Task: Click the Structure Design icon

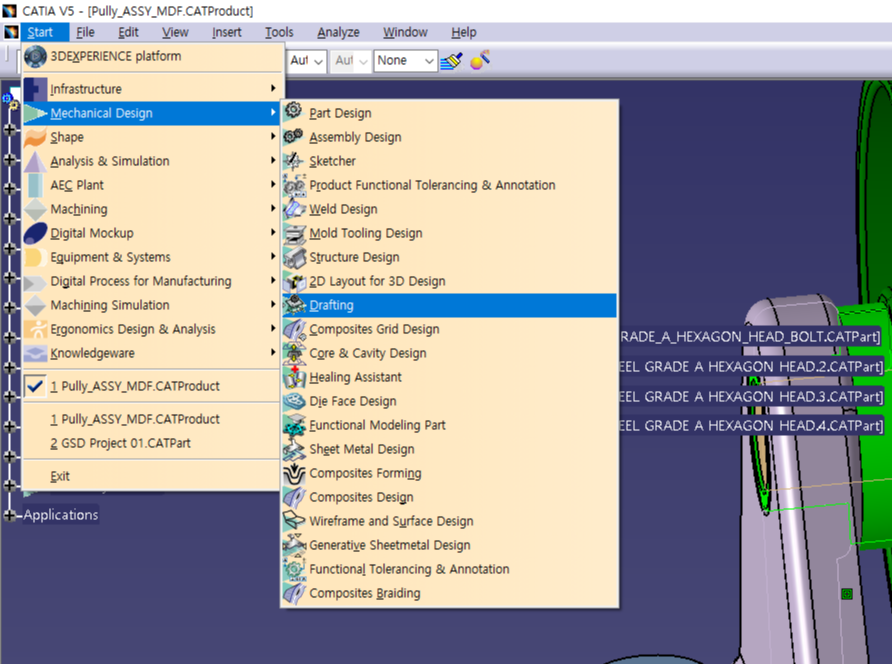Action: tap(294, 257)
